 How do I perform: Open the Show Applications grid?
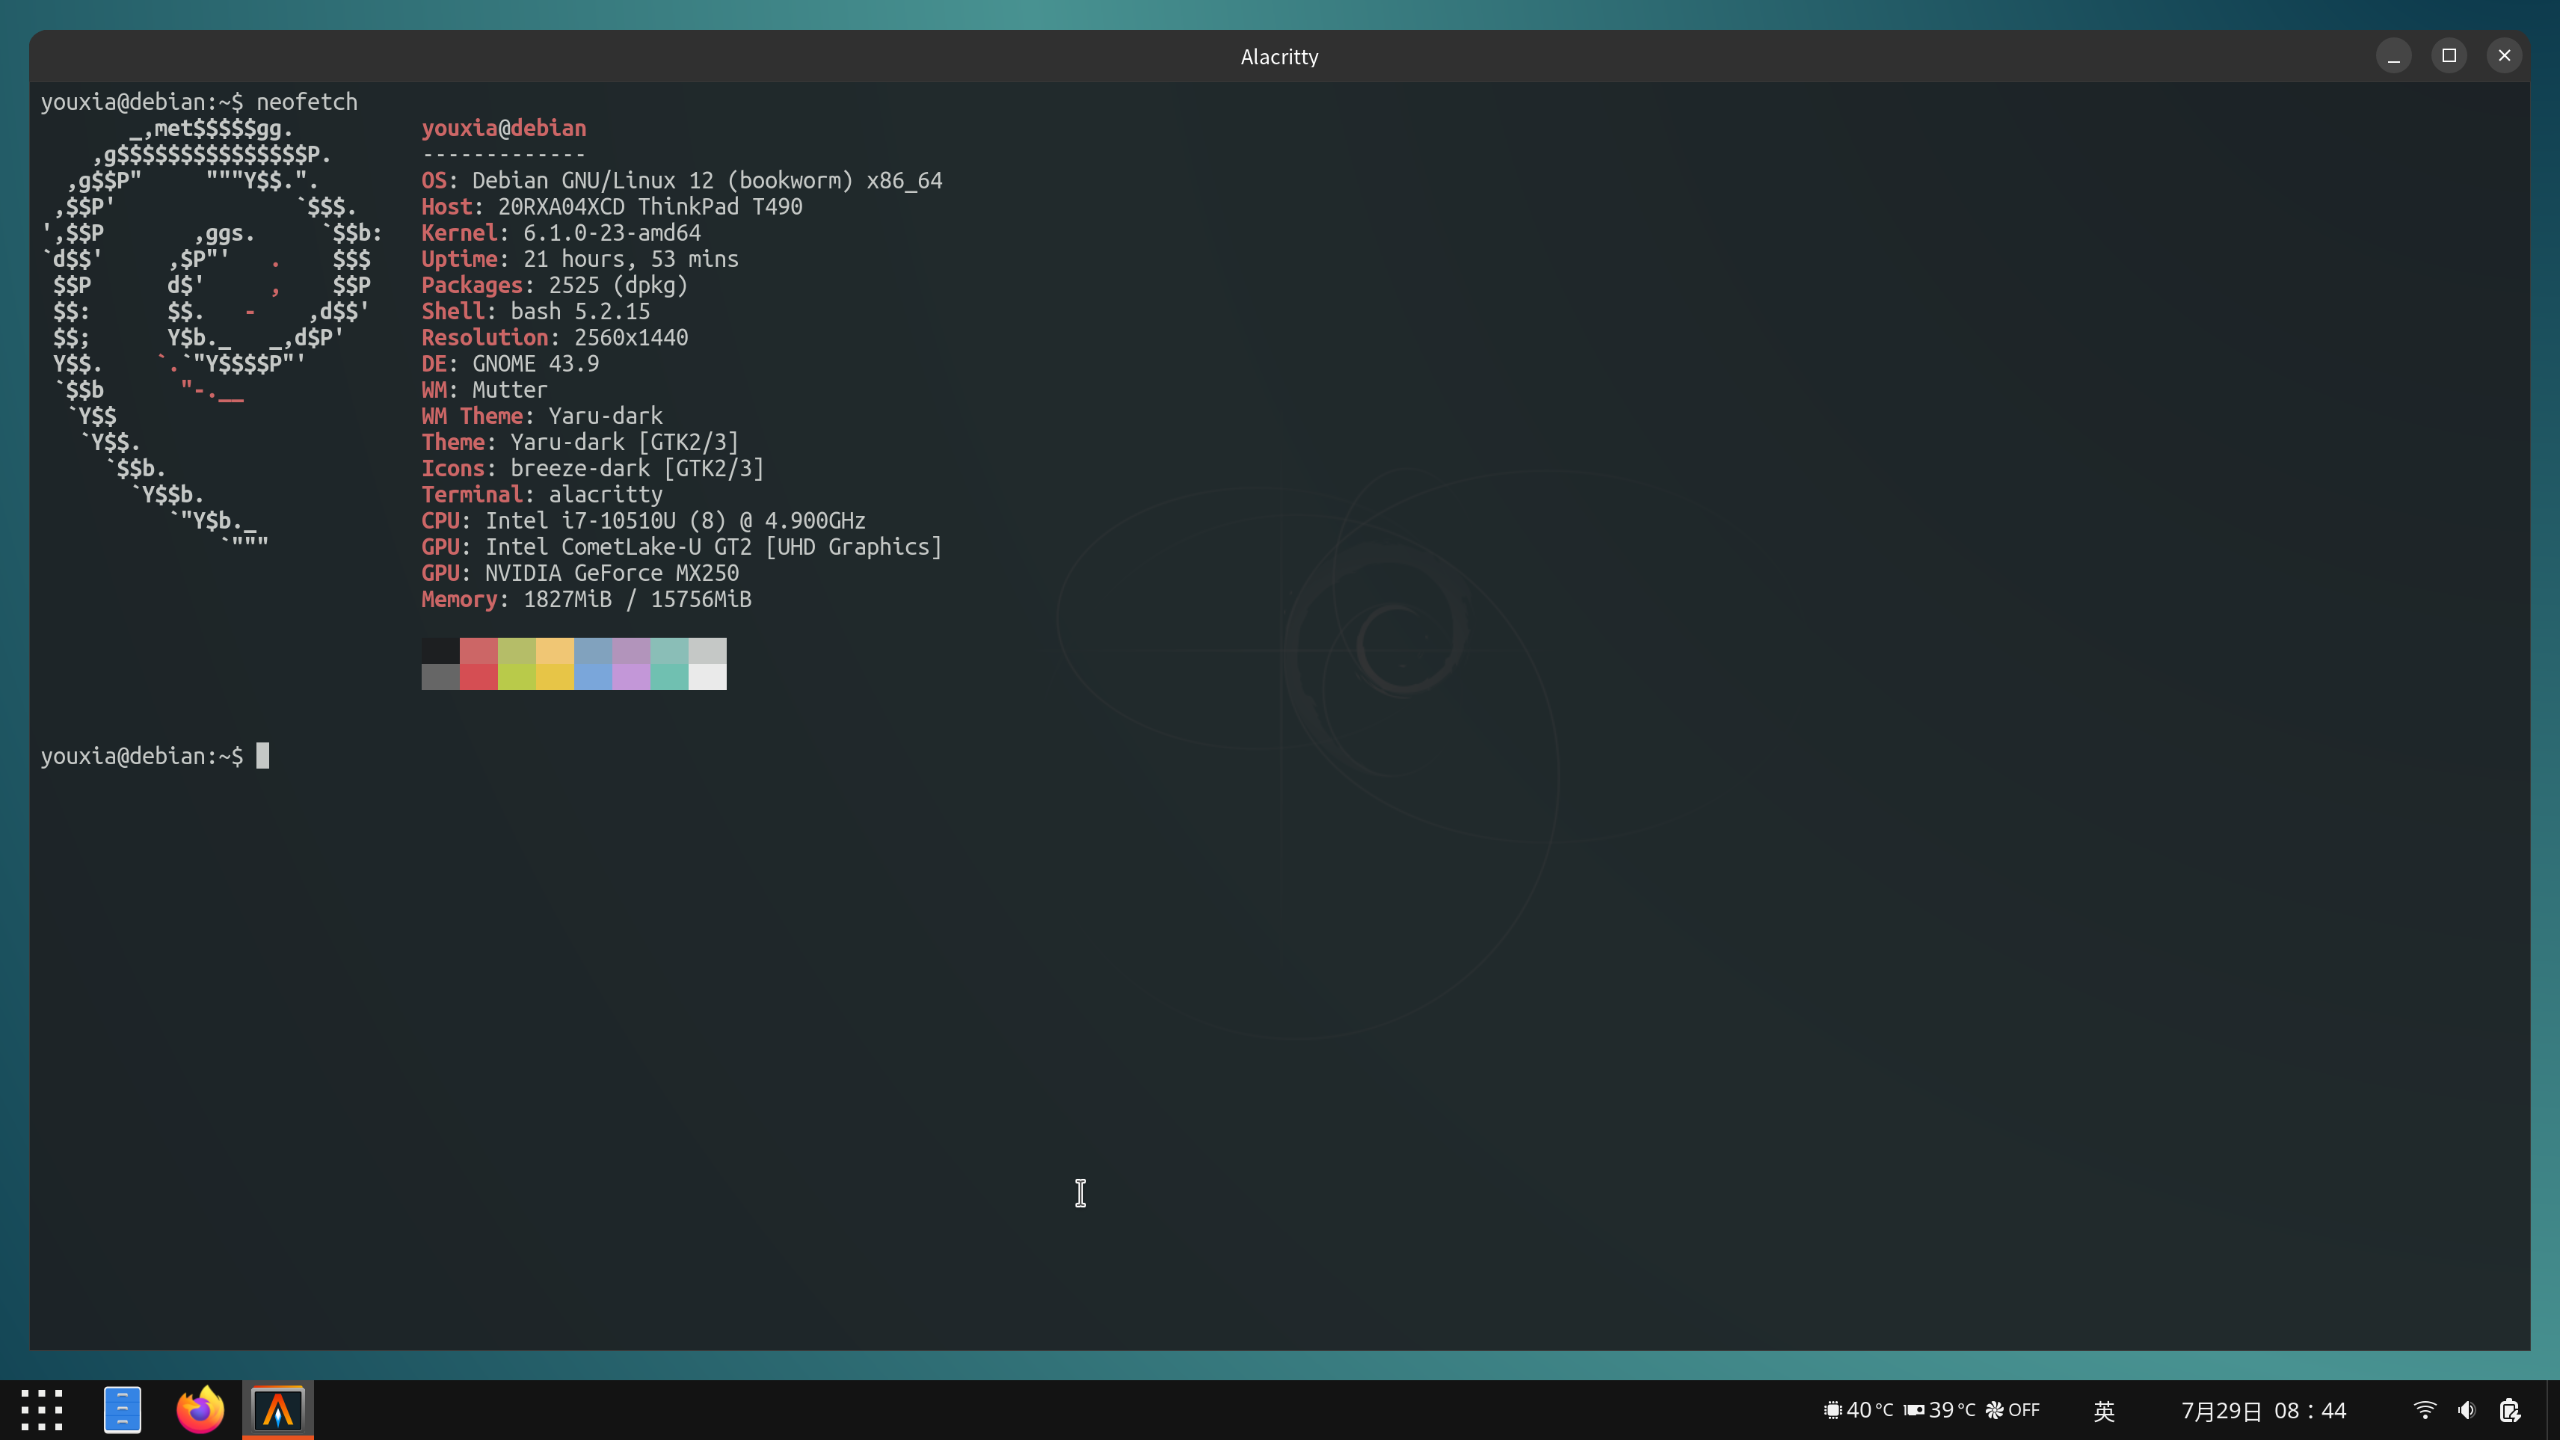(42, 1410)
